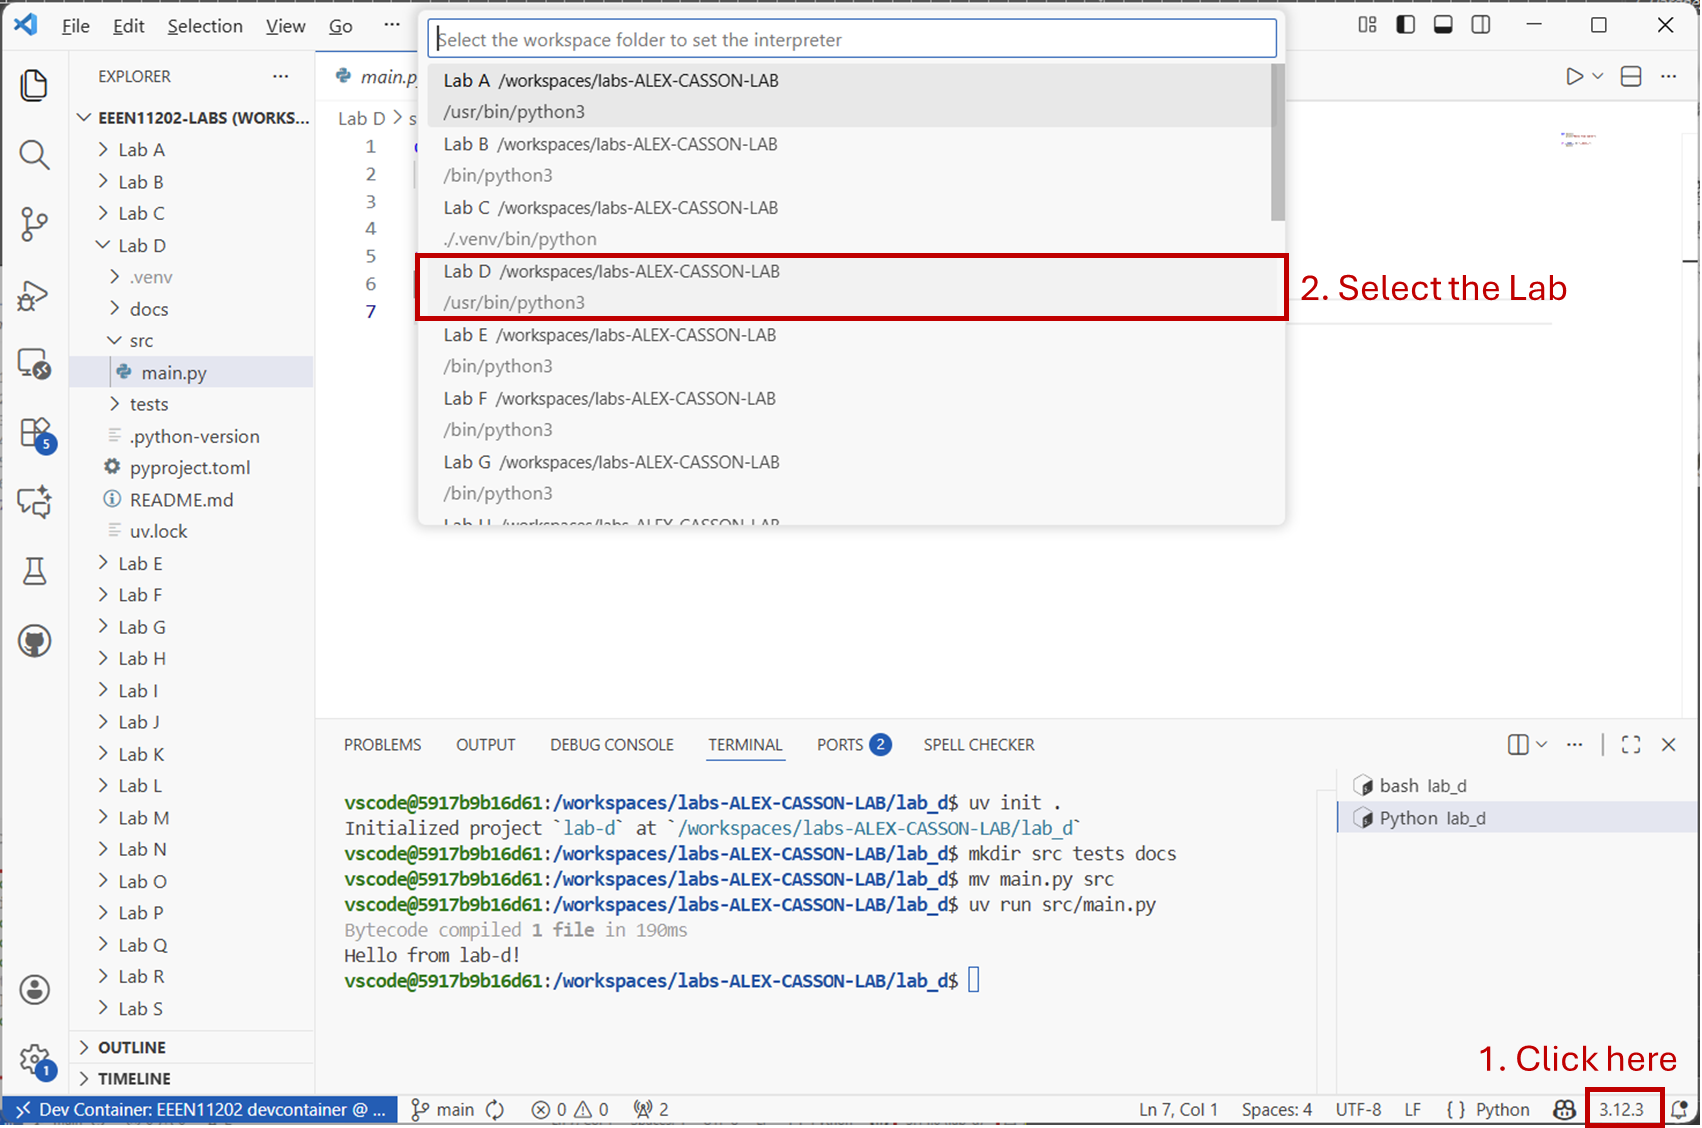Screen dimensions: 1702x1128
Task: Open the Testing flask view
Action: 34,571
